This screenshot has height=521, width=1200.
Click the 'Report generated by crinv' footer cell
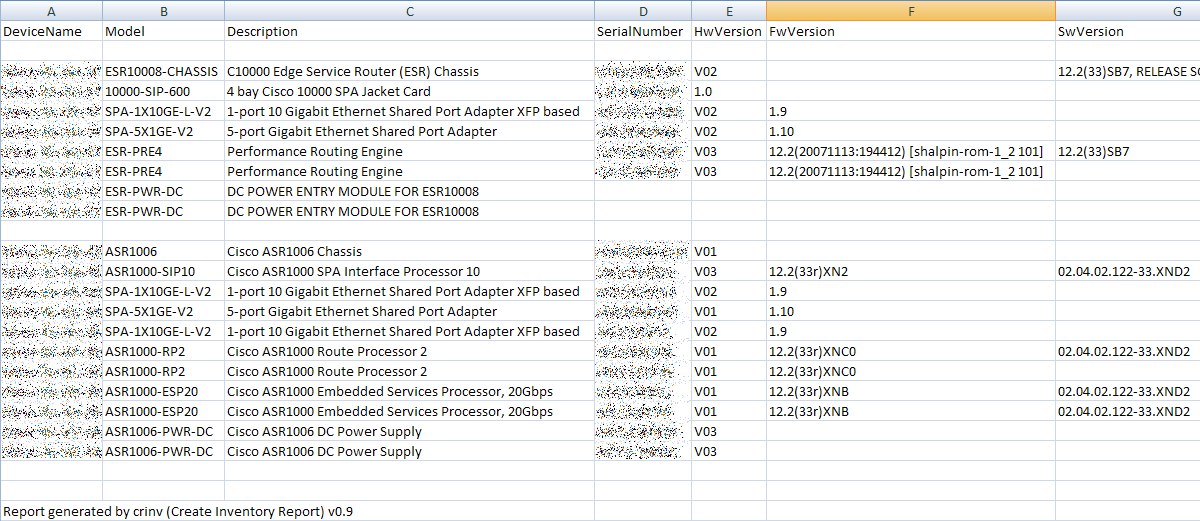178,511
